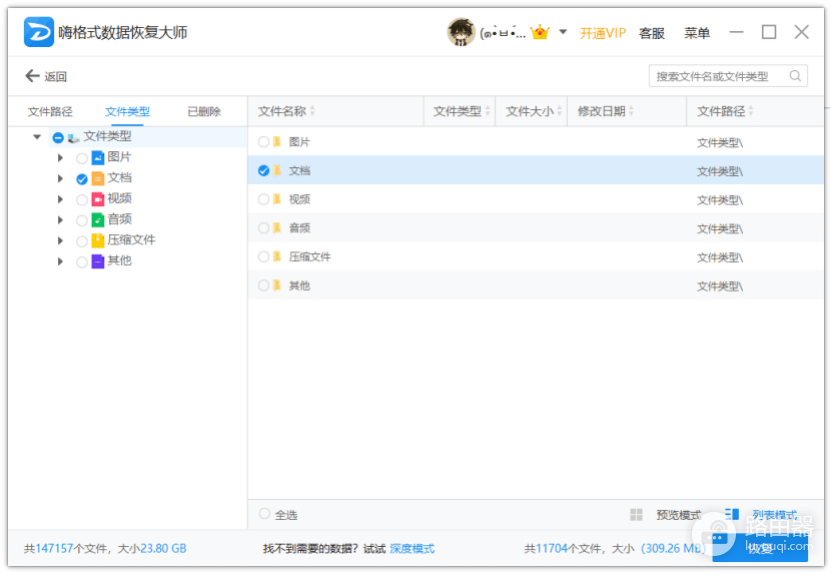This screenshot has height=574, width=832.
Task: Click the 深度模式 link
Action: [x=412, y=549]
